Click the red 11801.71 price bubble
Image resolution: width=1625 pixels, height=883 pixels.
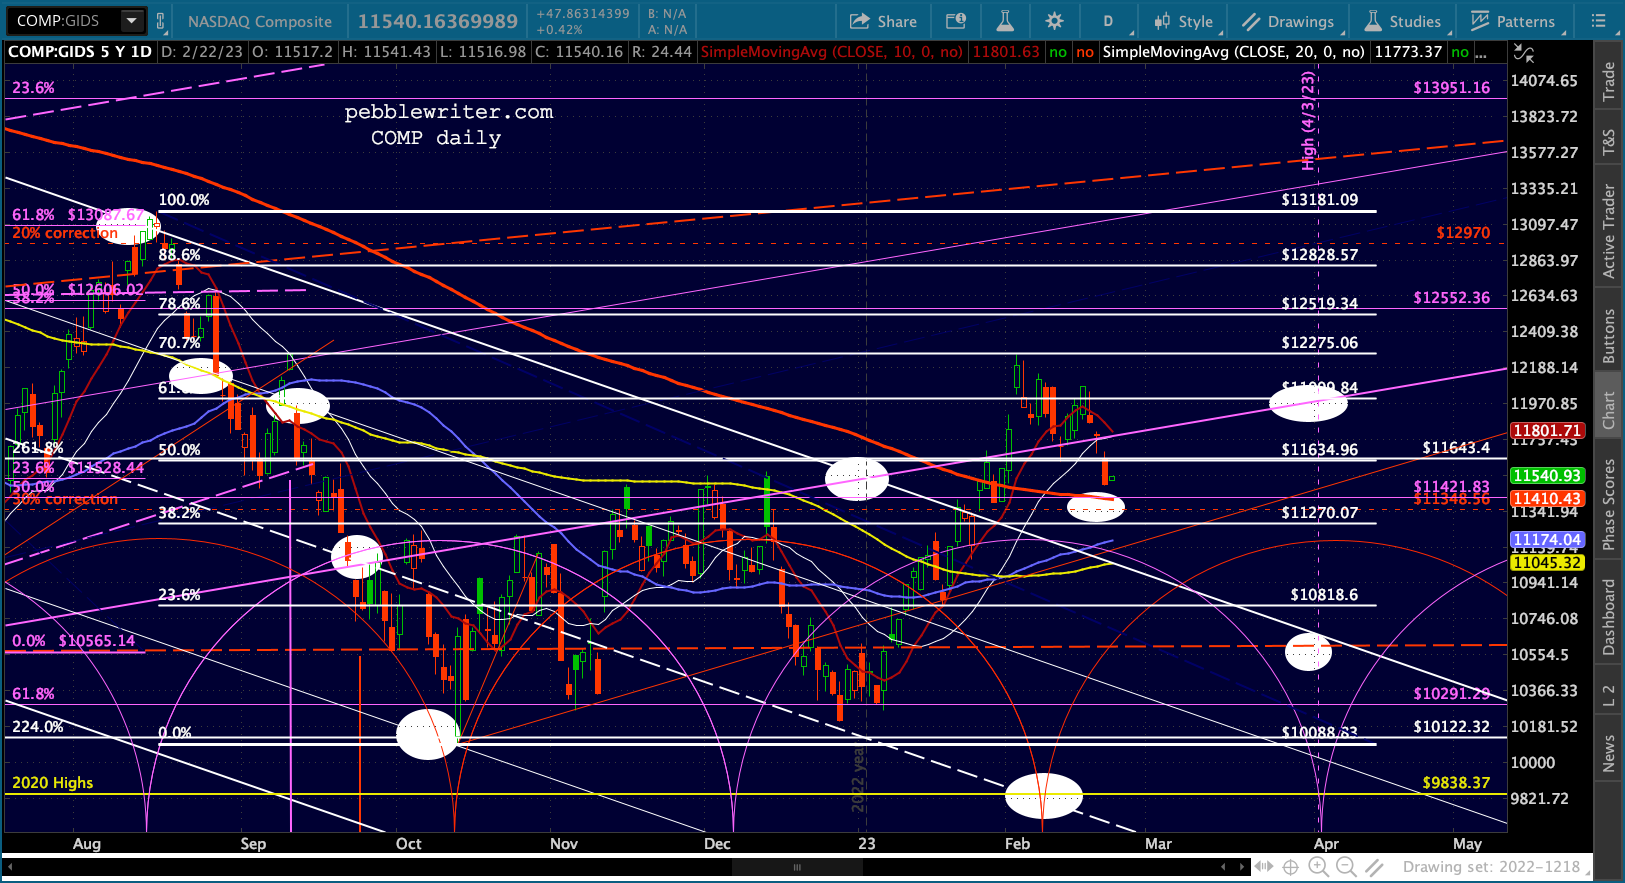(x=1546, y=431)
